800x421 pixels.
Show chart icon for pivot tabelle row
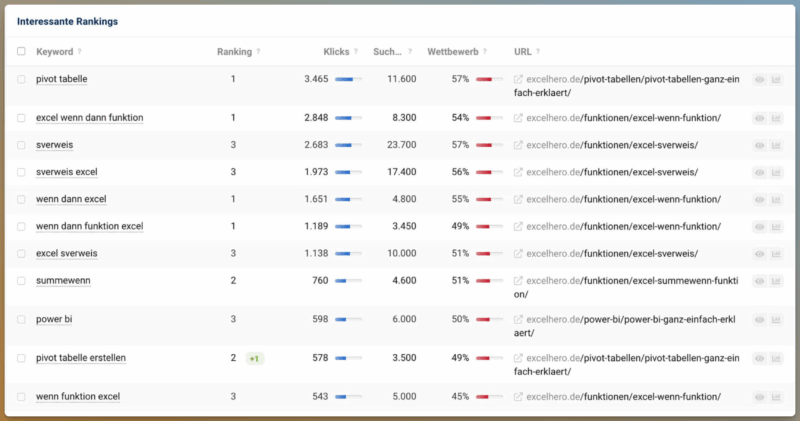point(776,80)
